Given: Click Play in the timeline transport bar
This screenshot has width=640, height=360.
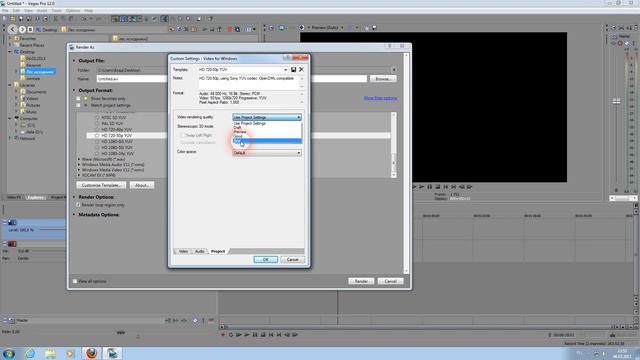Looking at the screenshot, I should point(247,335).
